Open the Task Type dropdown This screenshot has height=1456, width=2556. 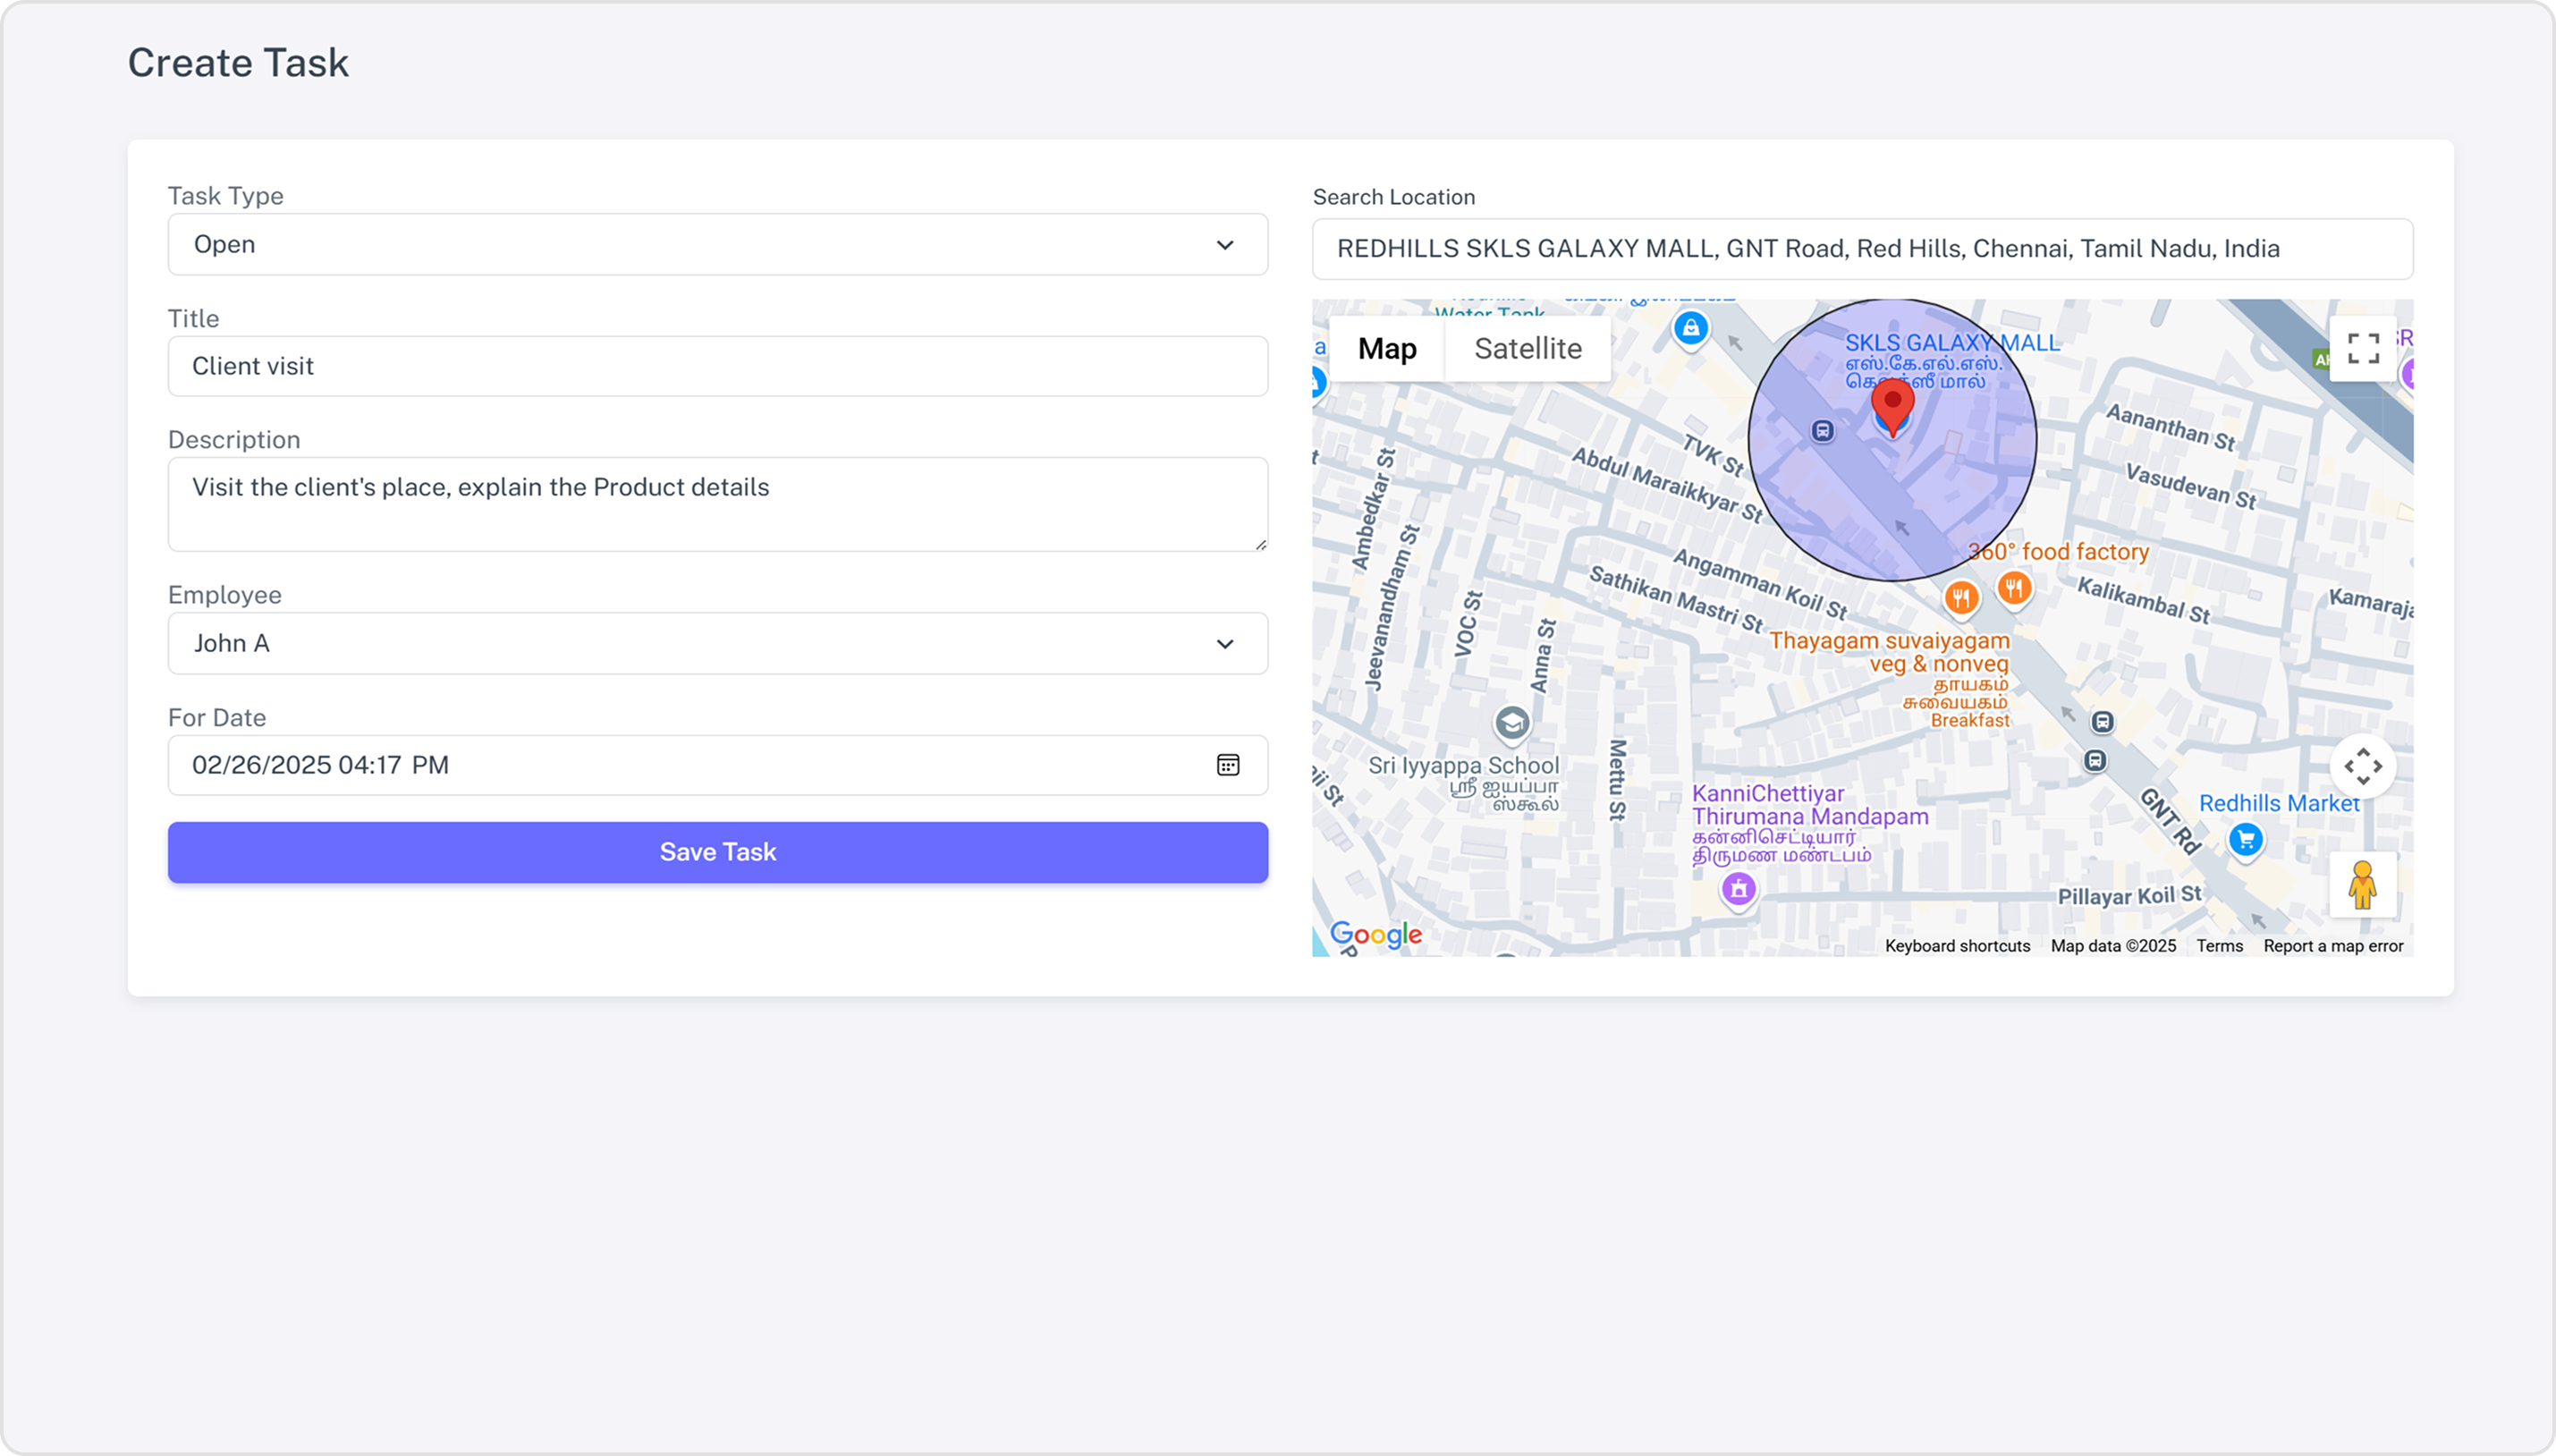tap(718, 244)
